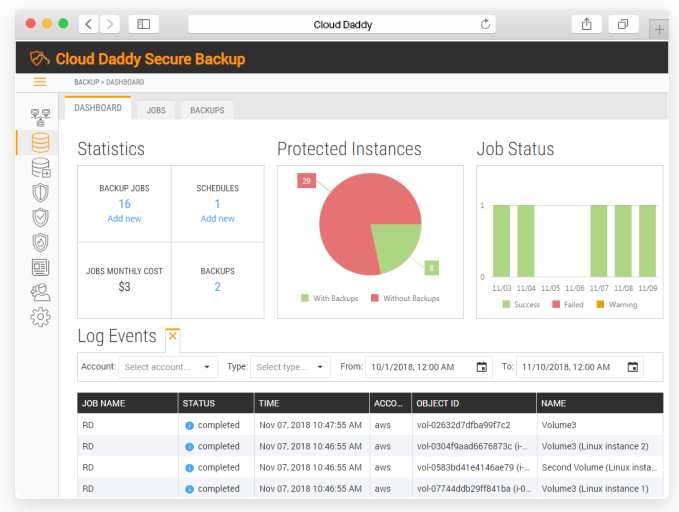Image resolution: width=679 pixels, height=512 pixels.
Task: Click the browser share icon
Action: tap(586, 24)
